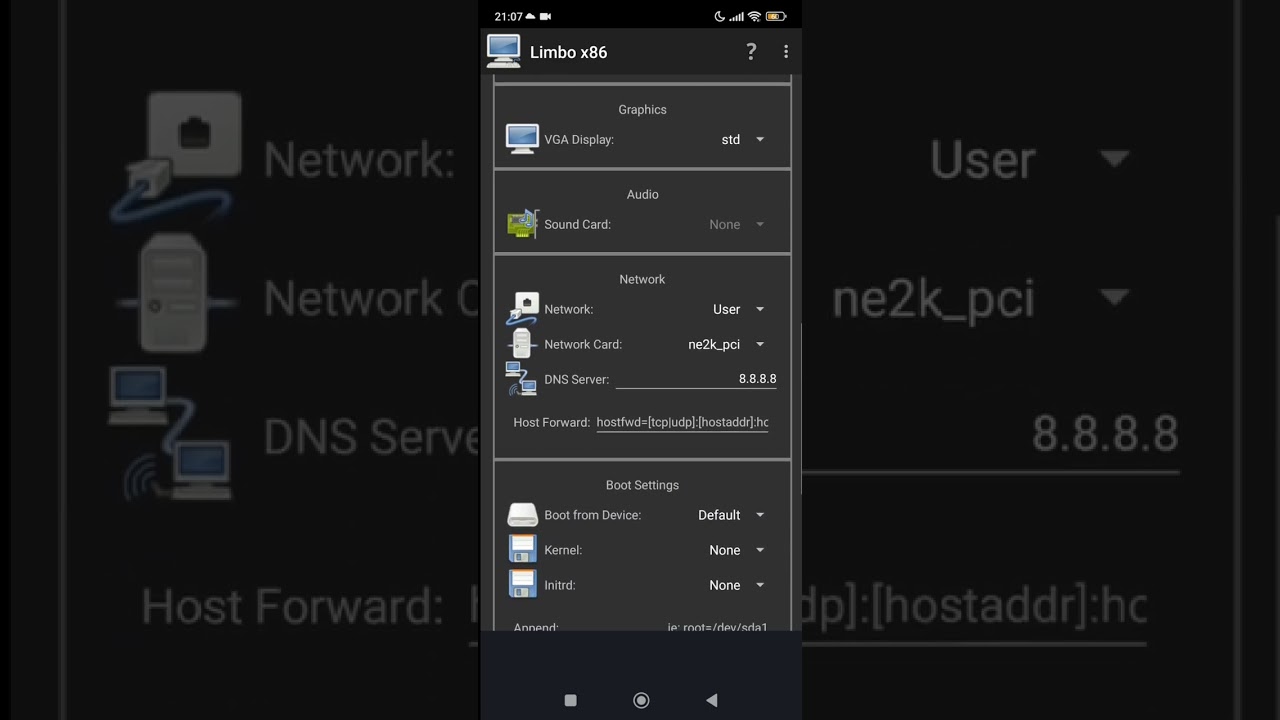The image size is (1280, 720).
Task: Tap the Limbo x86 computer logo icon
Action: (x=503, y=51)
